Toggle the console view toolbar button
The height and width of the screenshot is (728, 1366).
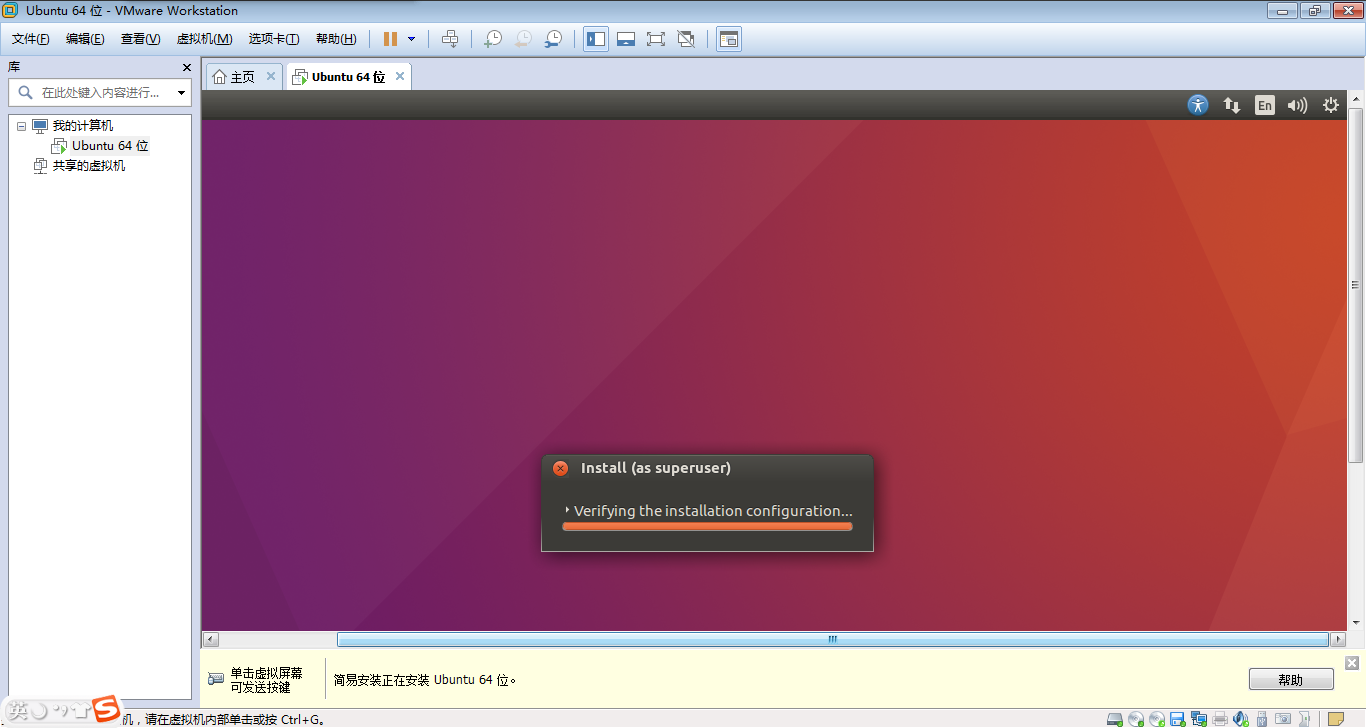tap(729, 39)
